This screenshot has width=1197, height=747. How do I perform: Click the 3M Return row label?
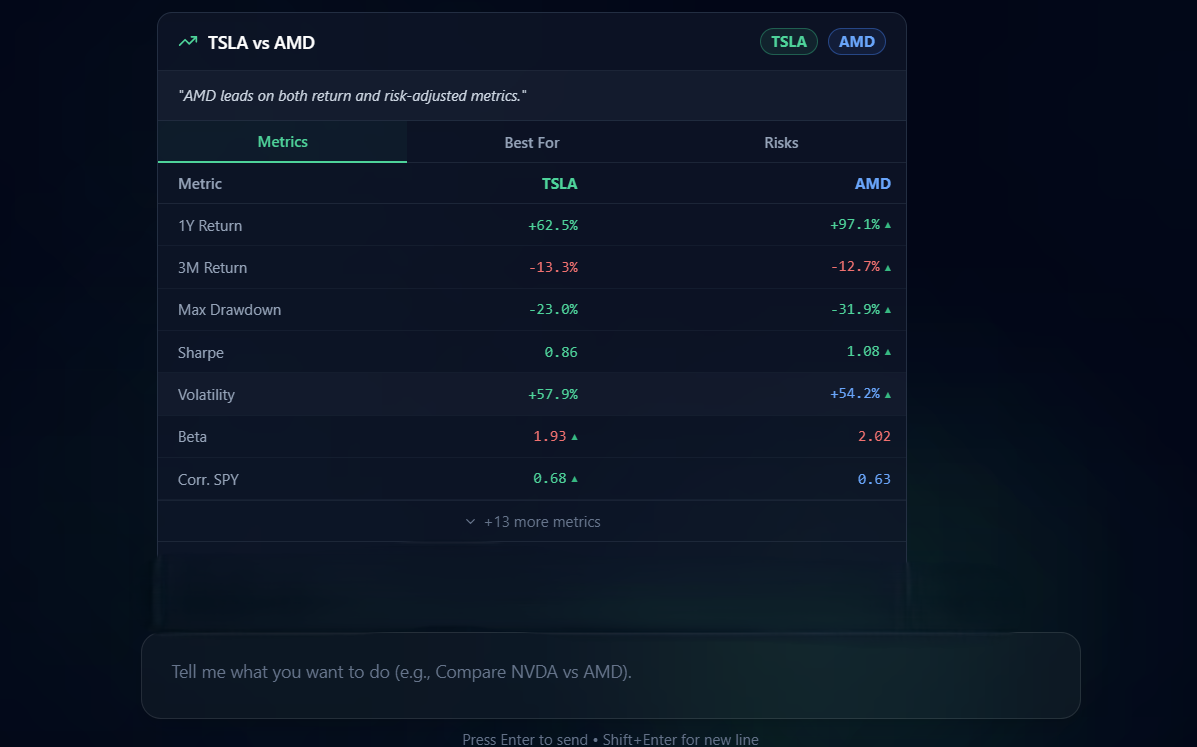tap(212, 268)
